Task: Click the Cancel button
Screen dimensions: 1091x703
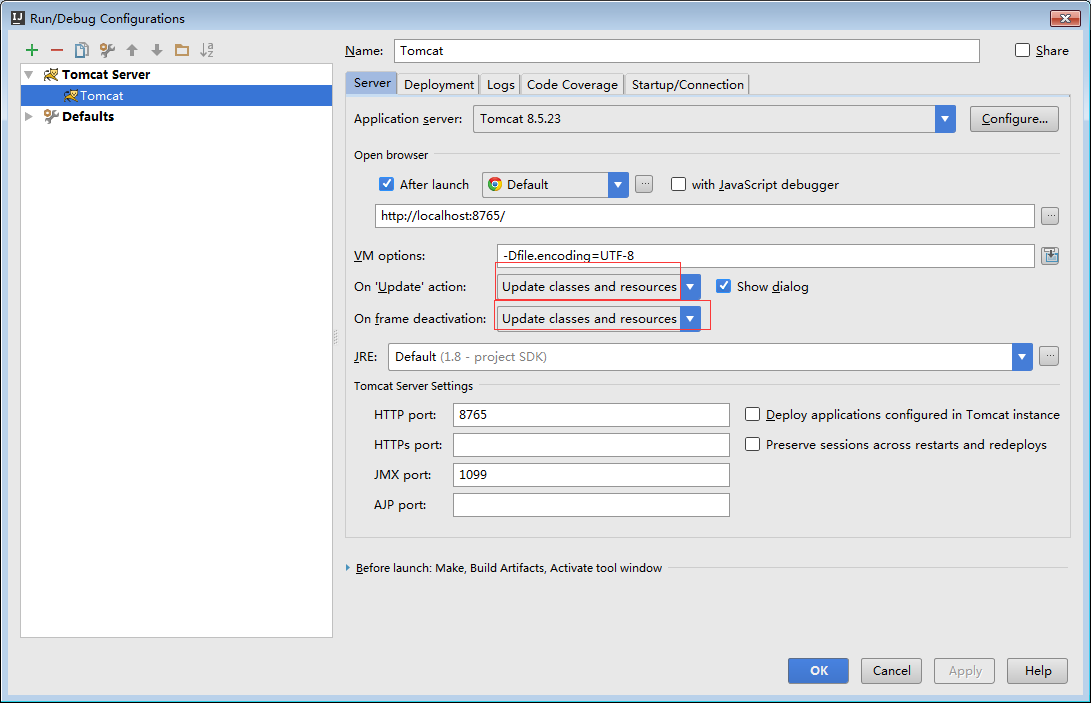Action: (891, 671)
